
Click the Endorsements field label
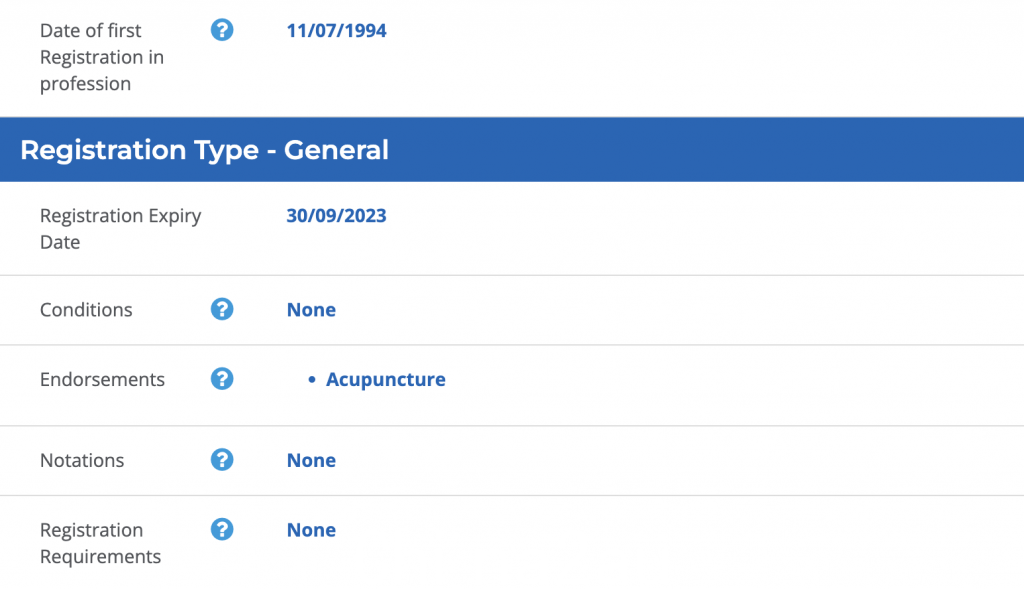click(x=103, y=379)
